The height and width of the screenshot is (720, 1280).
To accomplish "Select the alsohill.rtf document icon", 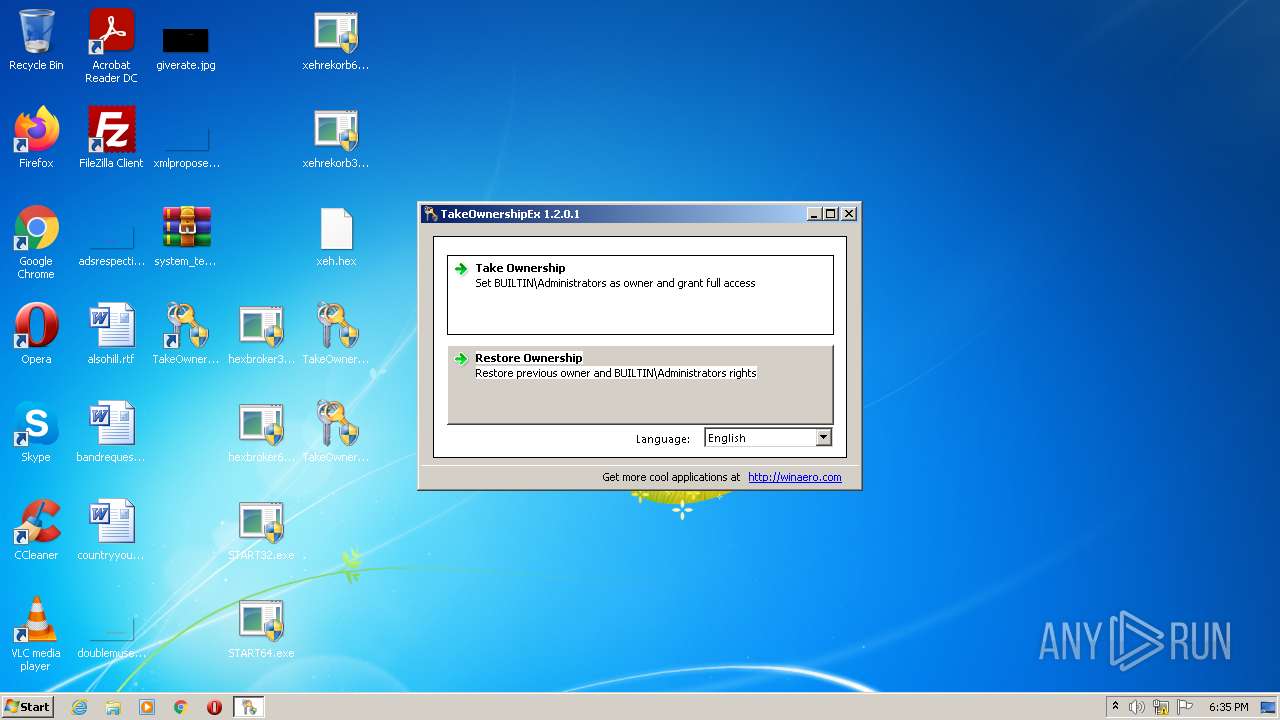I will tap(111, 334).
